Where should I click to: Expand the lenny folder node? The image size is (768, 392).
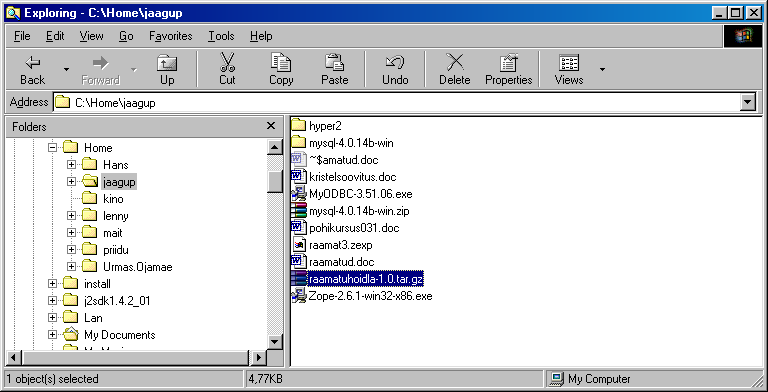pyautogui.click(x=72, y=216)
